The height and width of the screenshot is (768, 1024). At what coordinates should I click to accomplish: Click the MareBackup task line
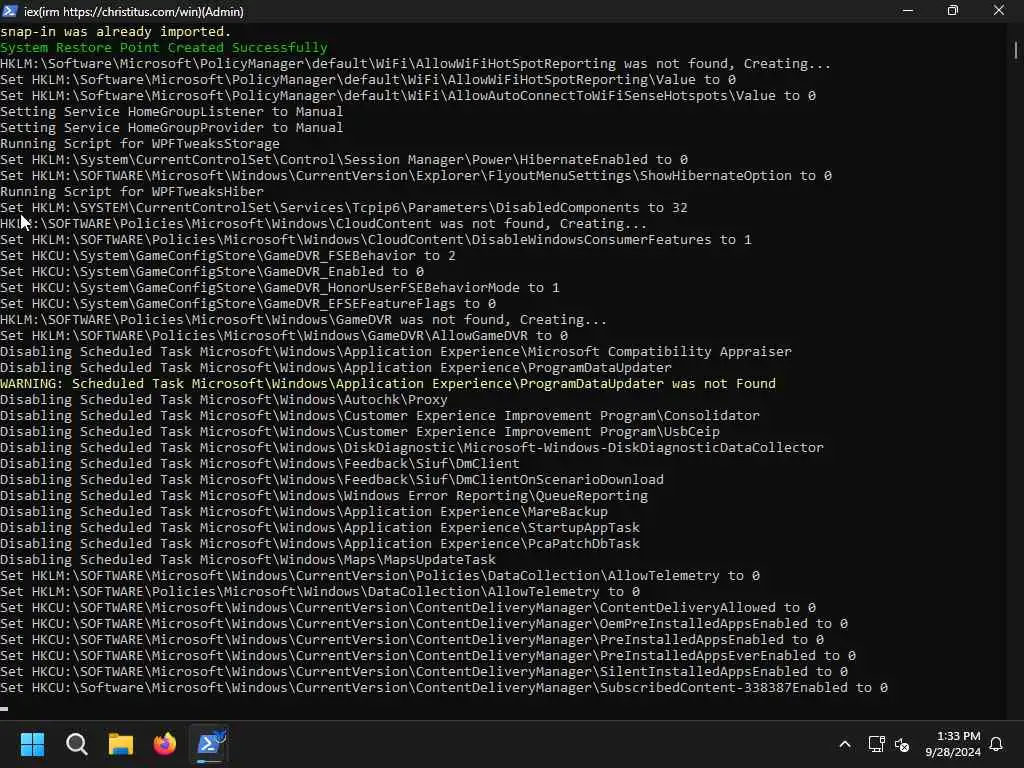click(x=304, y=511)
